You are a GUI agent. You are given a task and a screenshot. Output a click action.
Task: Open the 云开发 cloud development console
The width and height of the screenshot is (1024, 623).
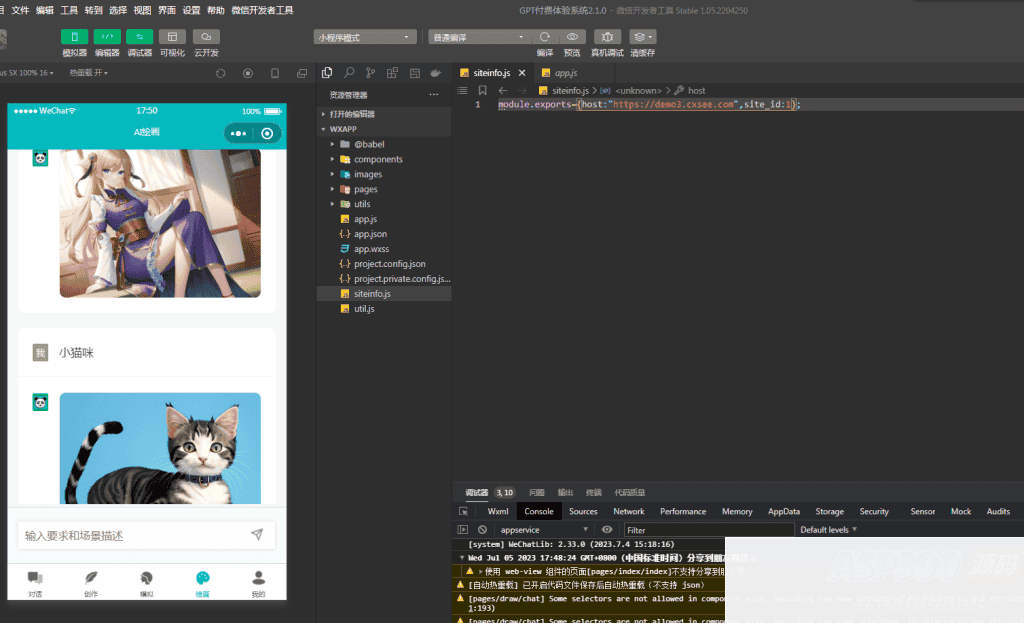click(205, 38)
